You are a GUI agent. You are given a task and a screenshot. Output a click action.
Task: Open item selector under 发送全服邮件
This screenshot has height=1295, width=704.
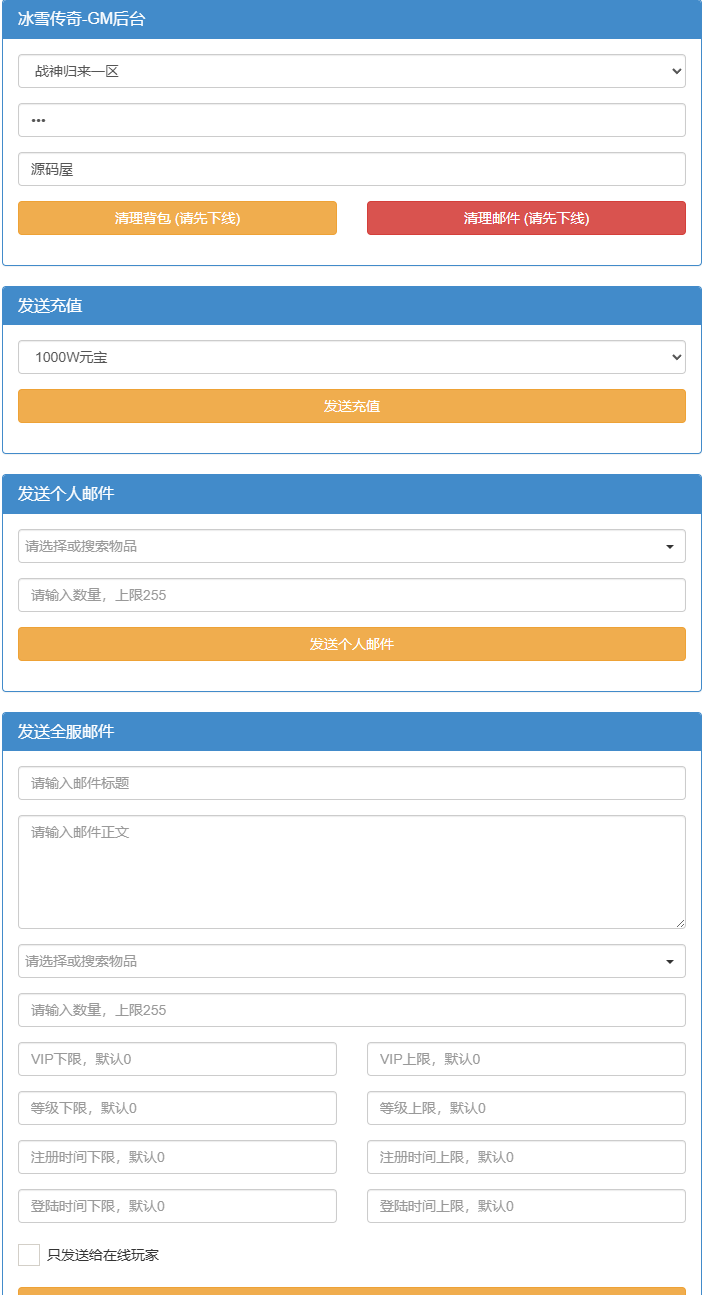tap(352, 961)
